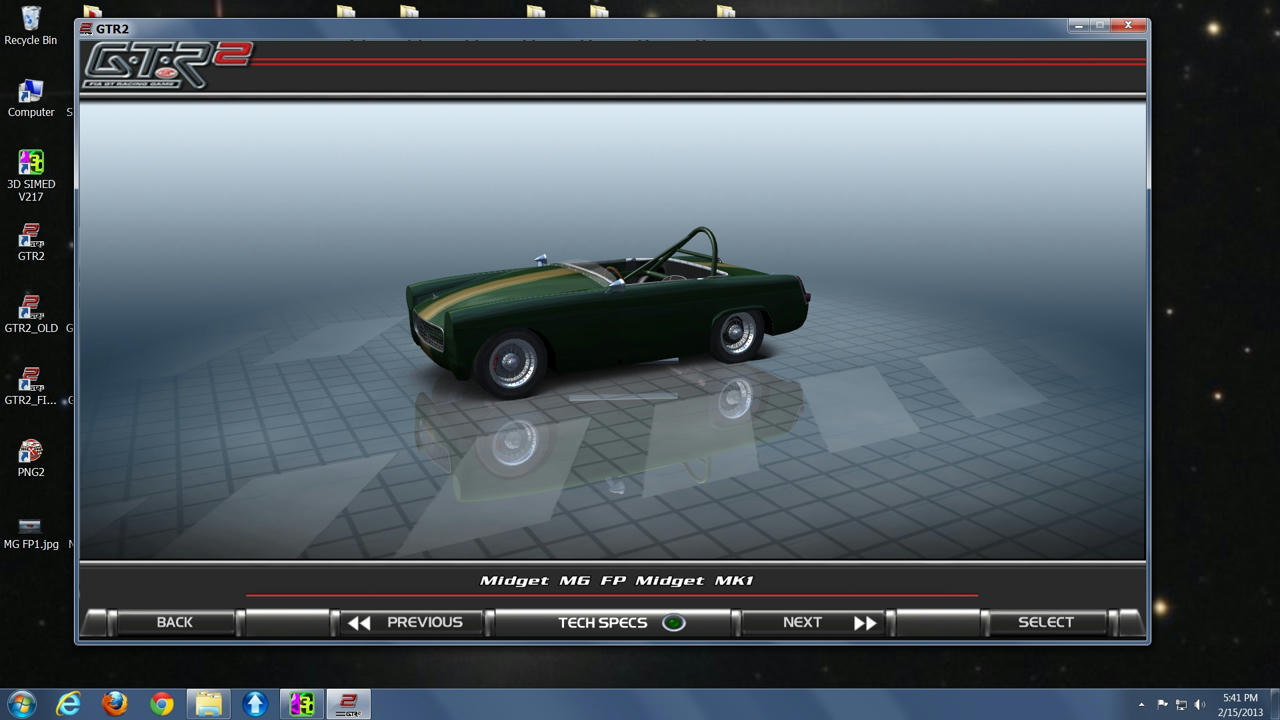Open the Recycle Bin desktop icon

[x=31, y=26]
